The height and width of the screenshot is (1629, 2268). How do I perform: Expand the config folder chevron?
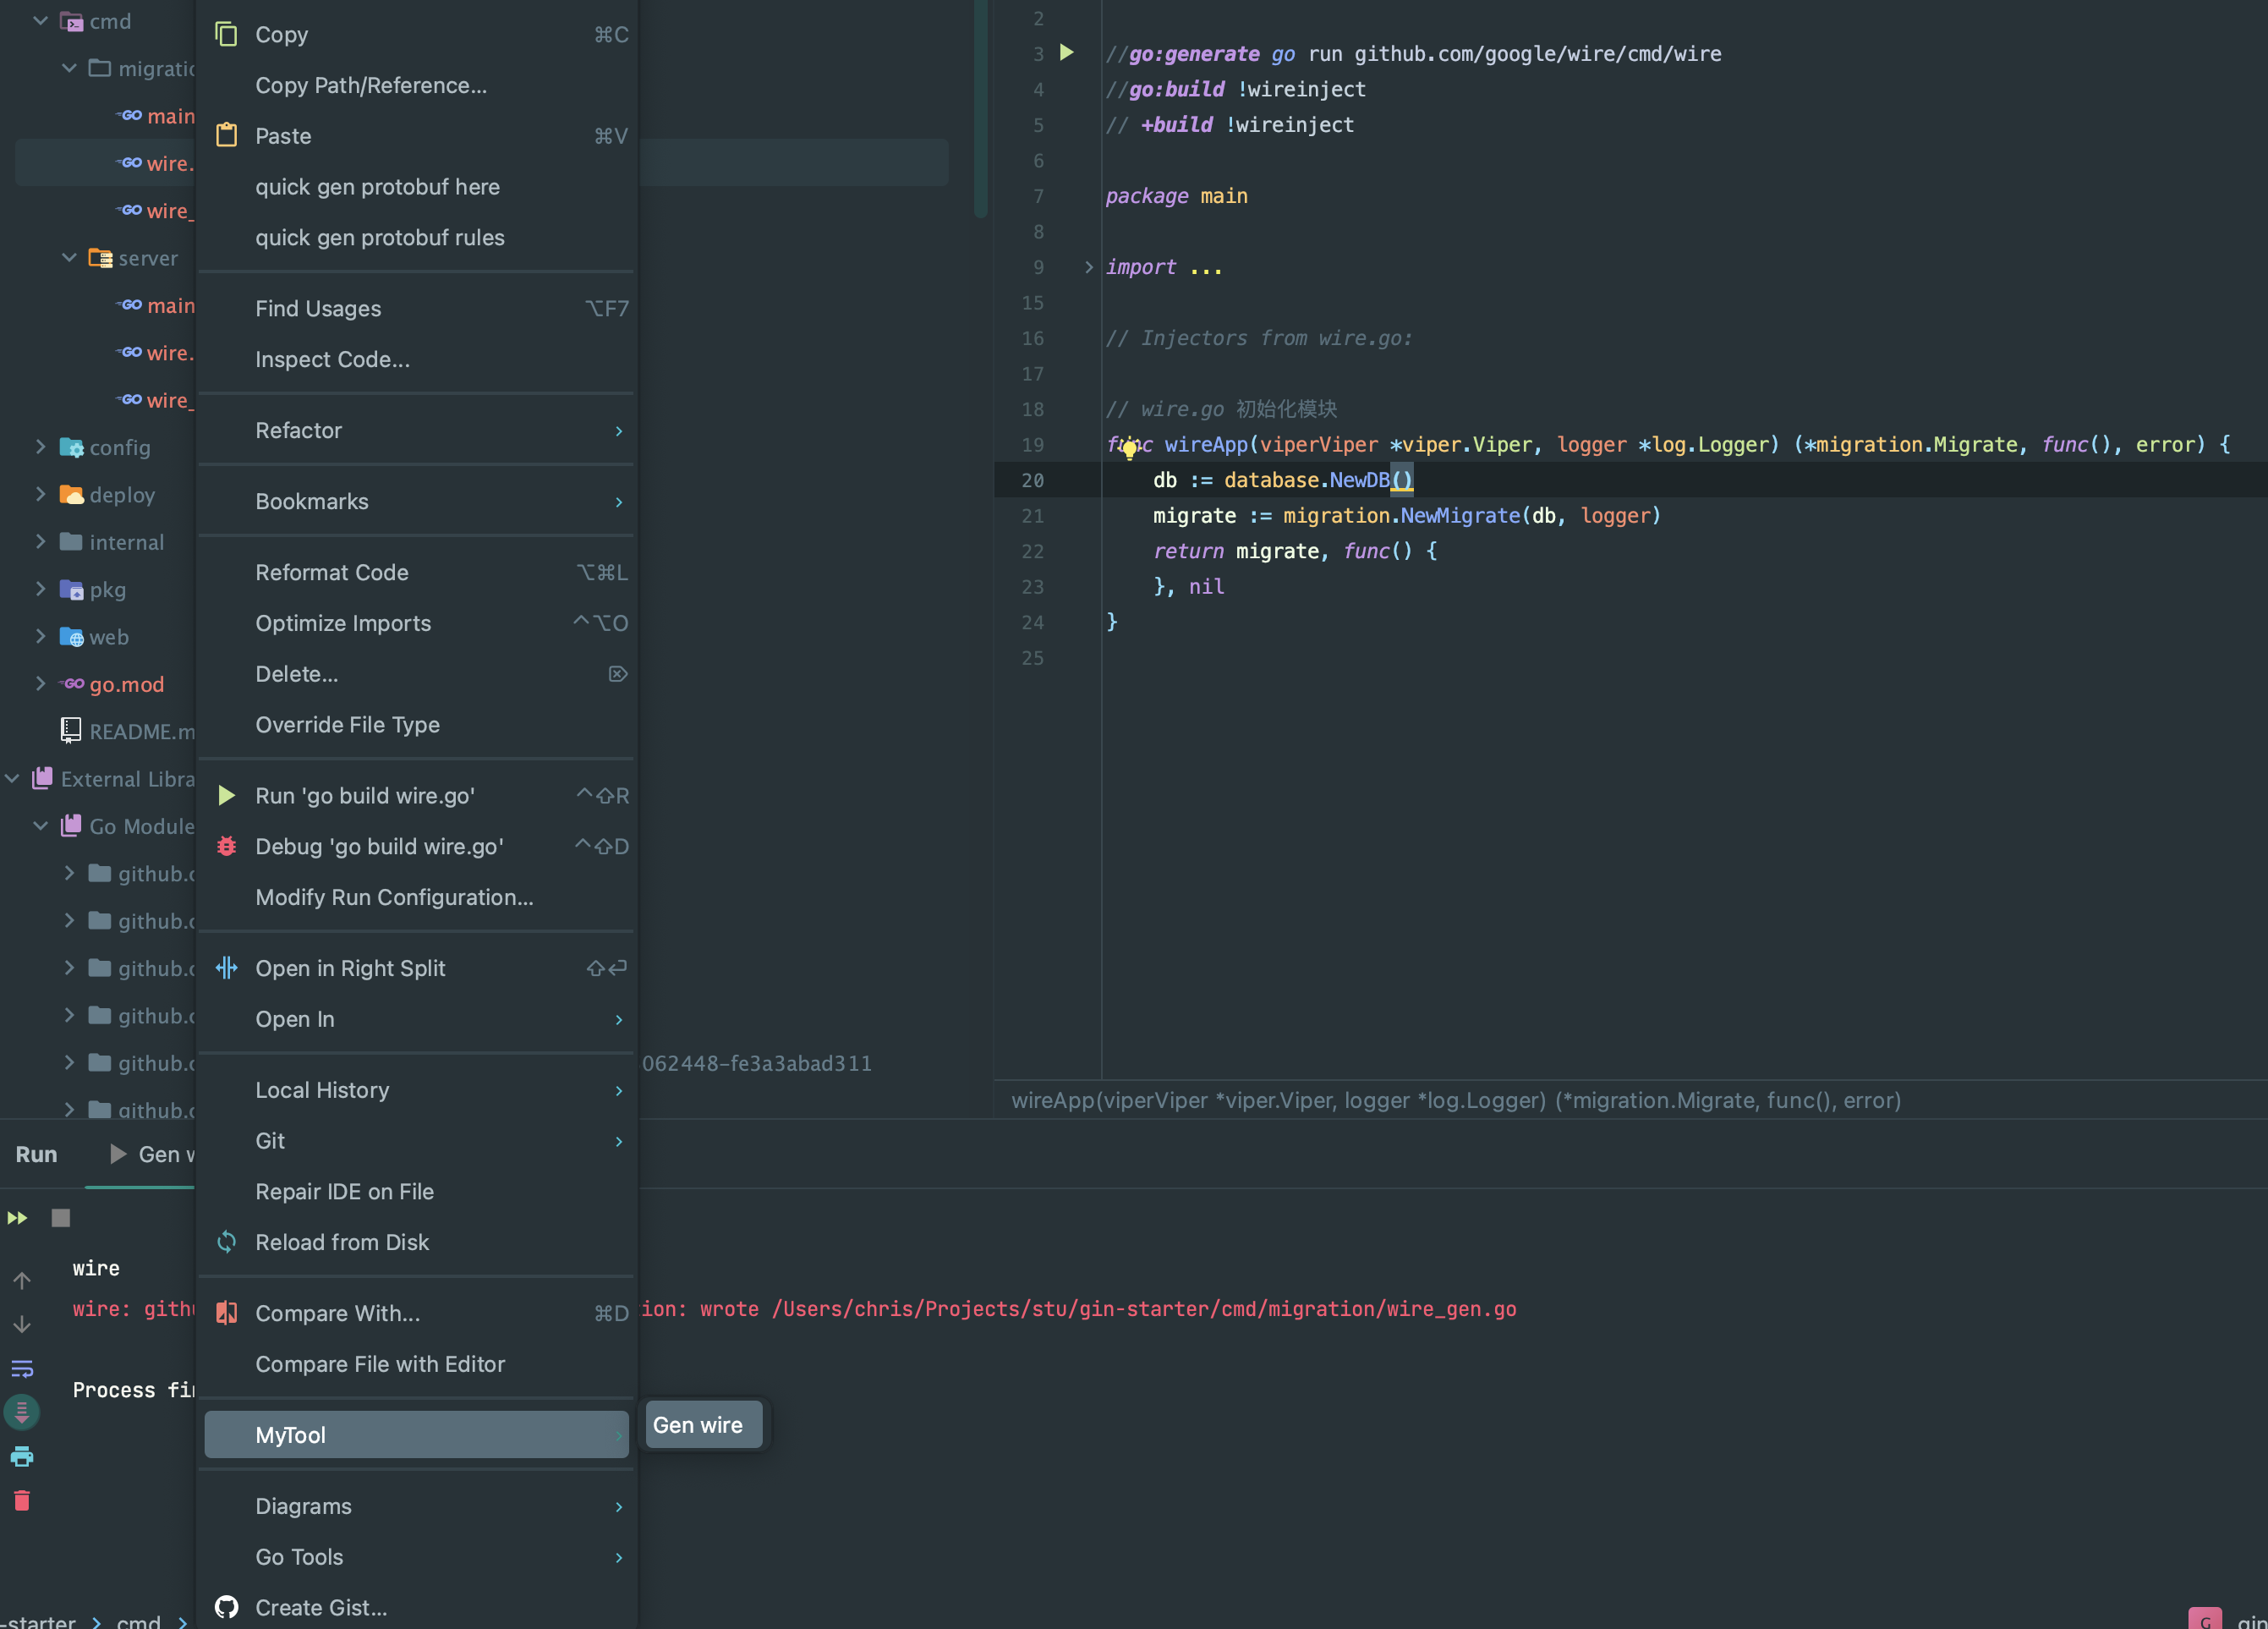(41, 446)
